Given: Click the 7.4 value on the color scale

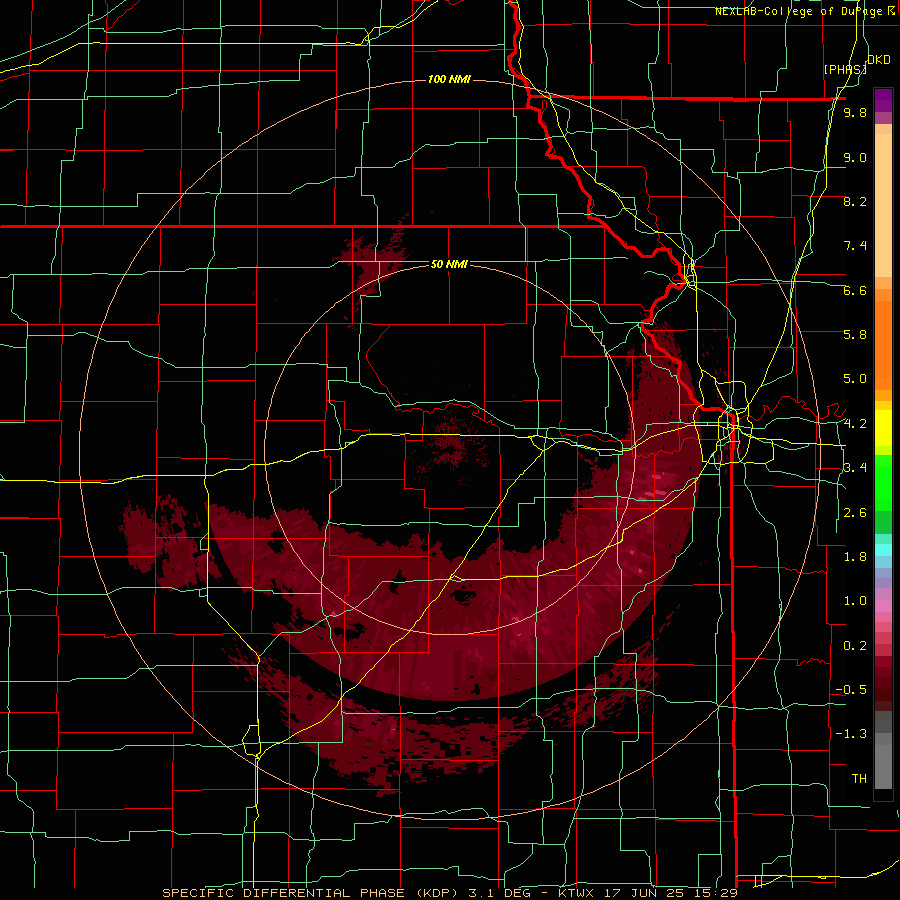Looking at the screenshot, I should [x=855, y=246].
